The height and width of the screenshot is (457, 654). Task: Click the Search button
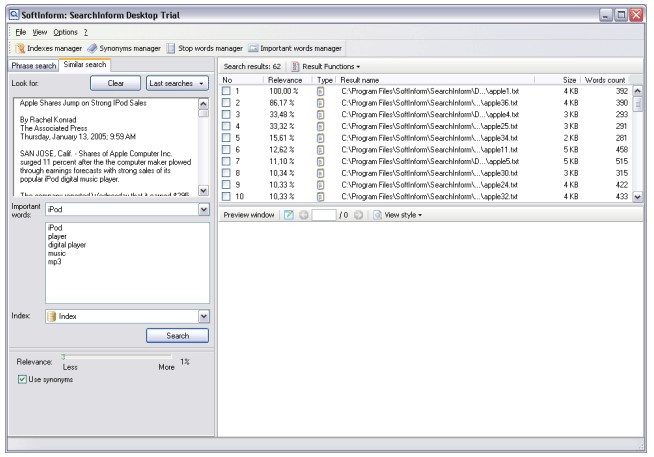coord(177,336)
